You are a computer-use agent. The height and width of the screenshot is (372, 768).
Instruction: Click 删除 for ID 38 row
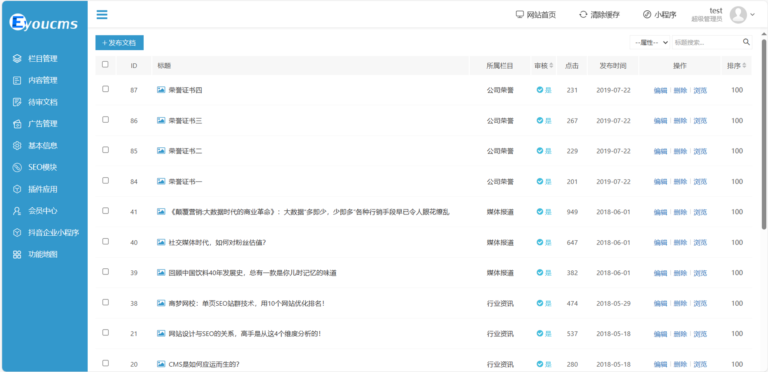click(680, 303)
